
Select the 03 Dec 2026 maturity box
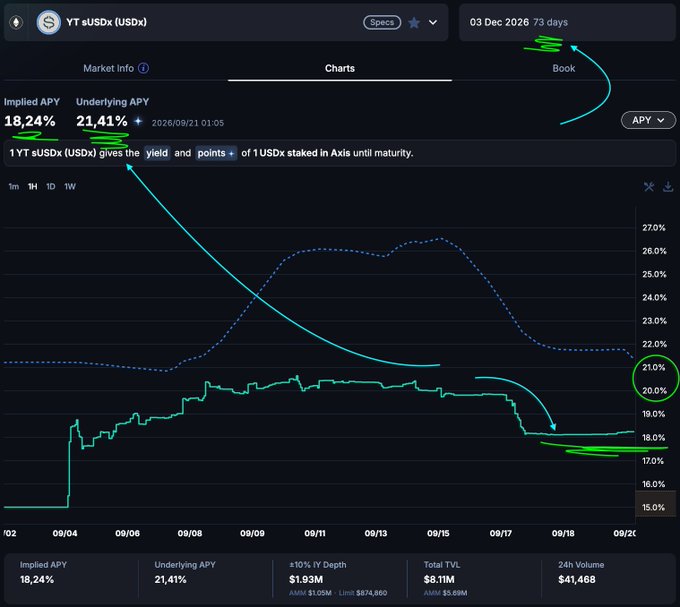click(567, 23)
